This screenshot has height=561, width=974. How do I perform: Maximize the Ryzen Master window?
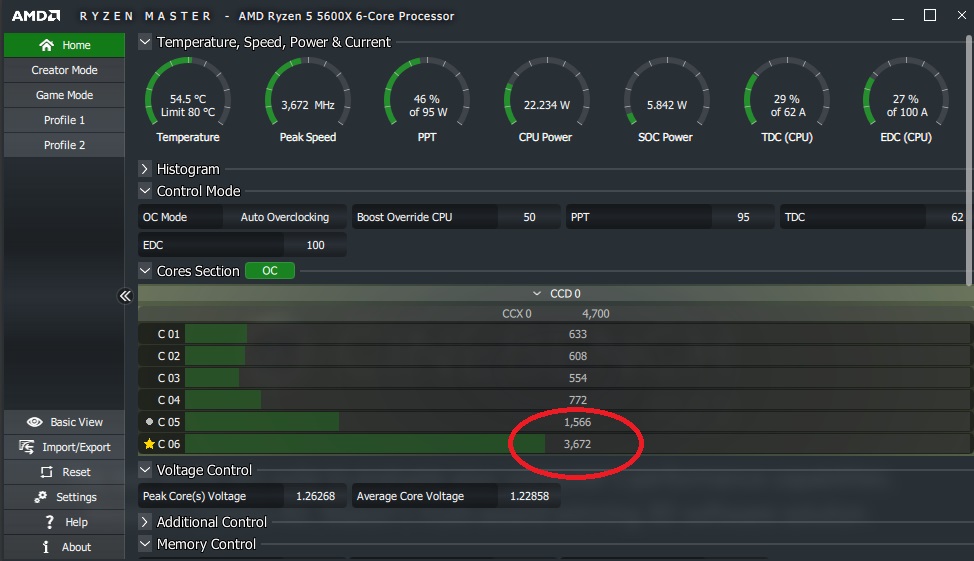click(x=930, y=15)
